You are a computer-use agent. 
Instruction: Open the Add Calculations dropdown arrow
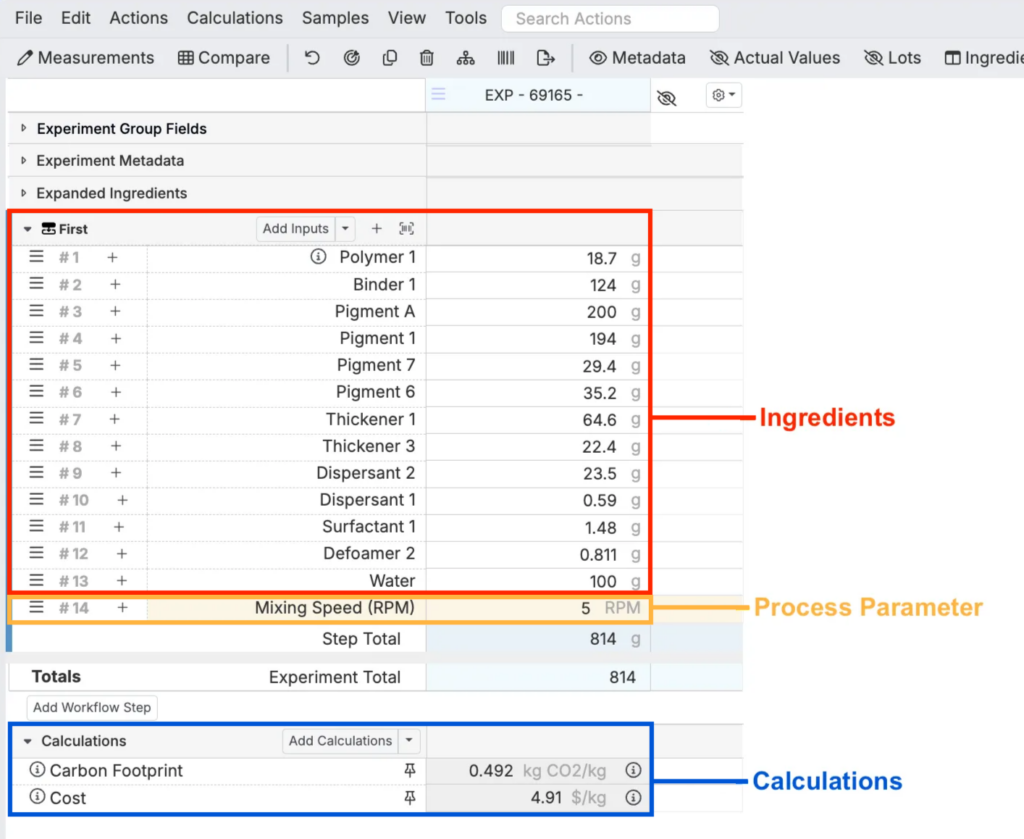(x=409, y=741)
